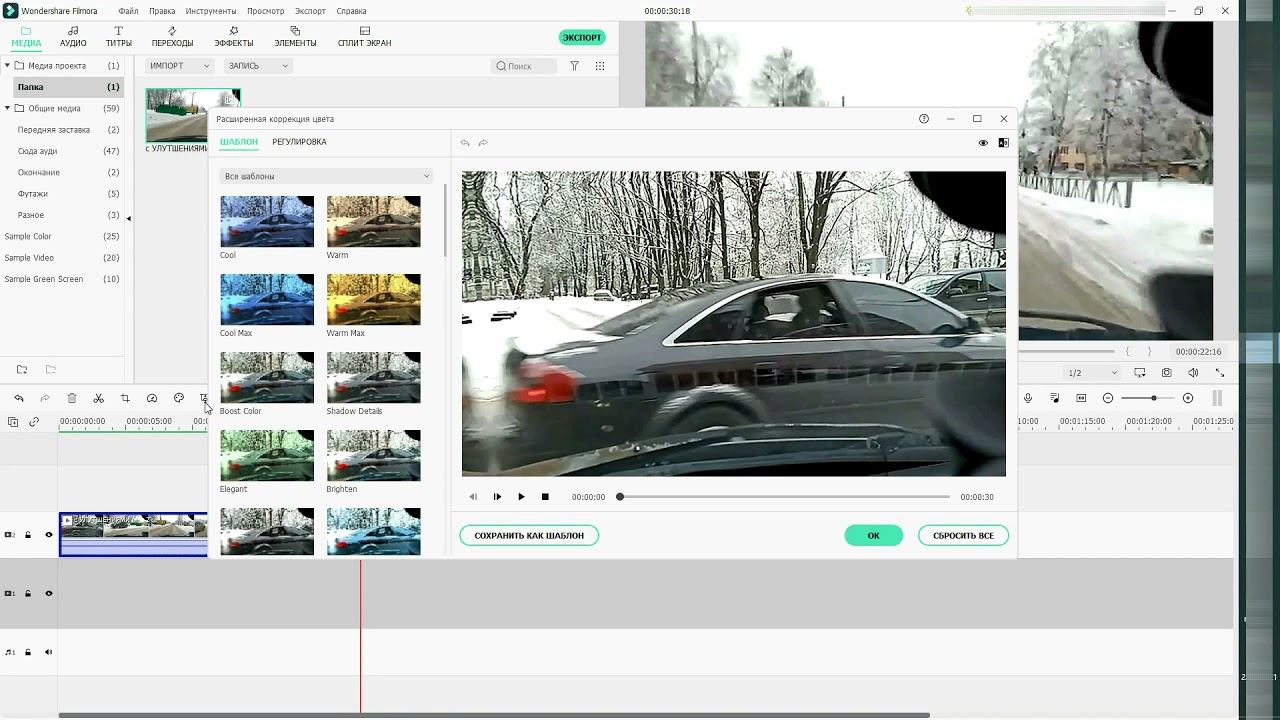Image resolution: width=1280 pixels, height=720 pixels.
Task: Open the Файл menu
Action: [x=128, y=11]
